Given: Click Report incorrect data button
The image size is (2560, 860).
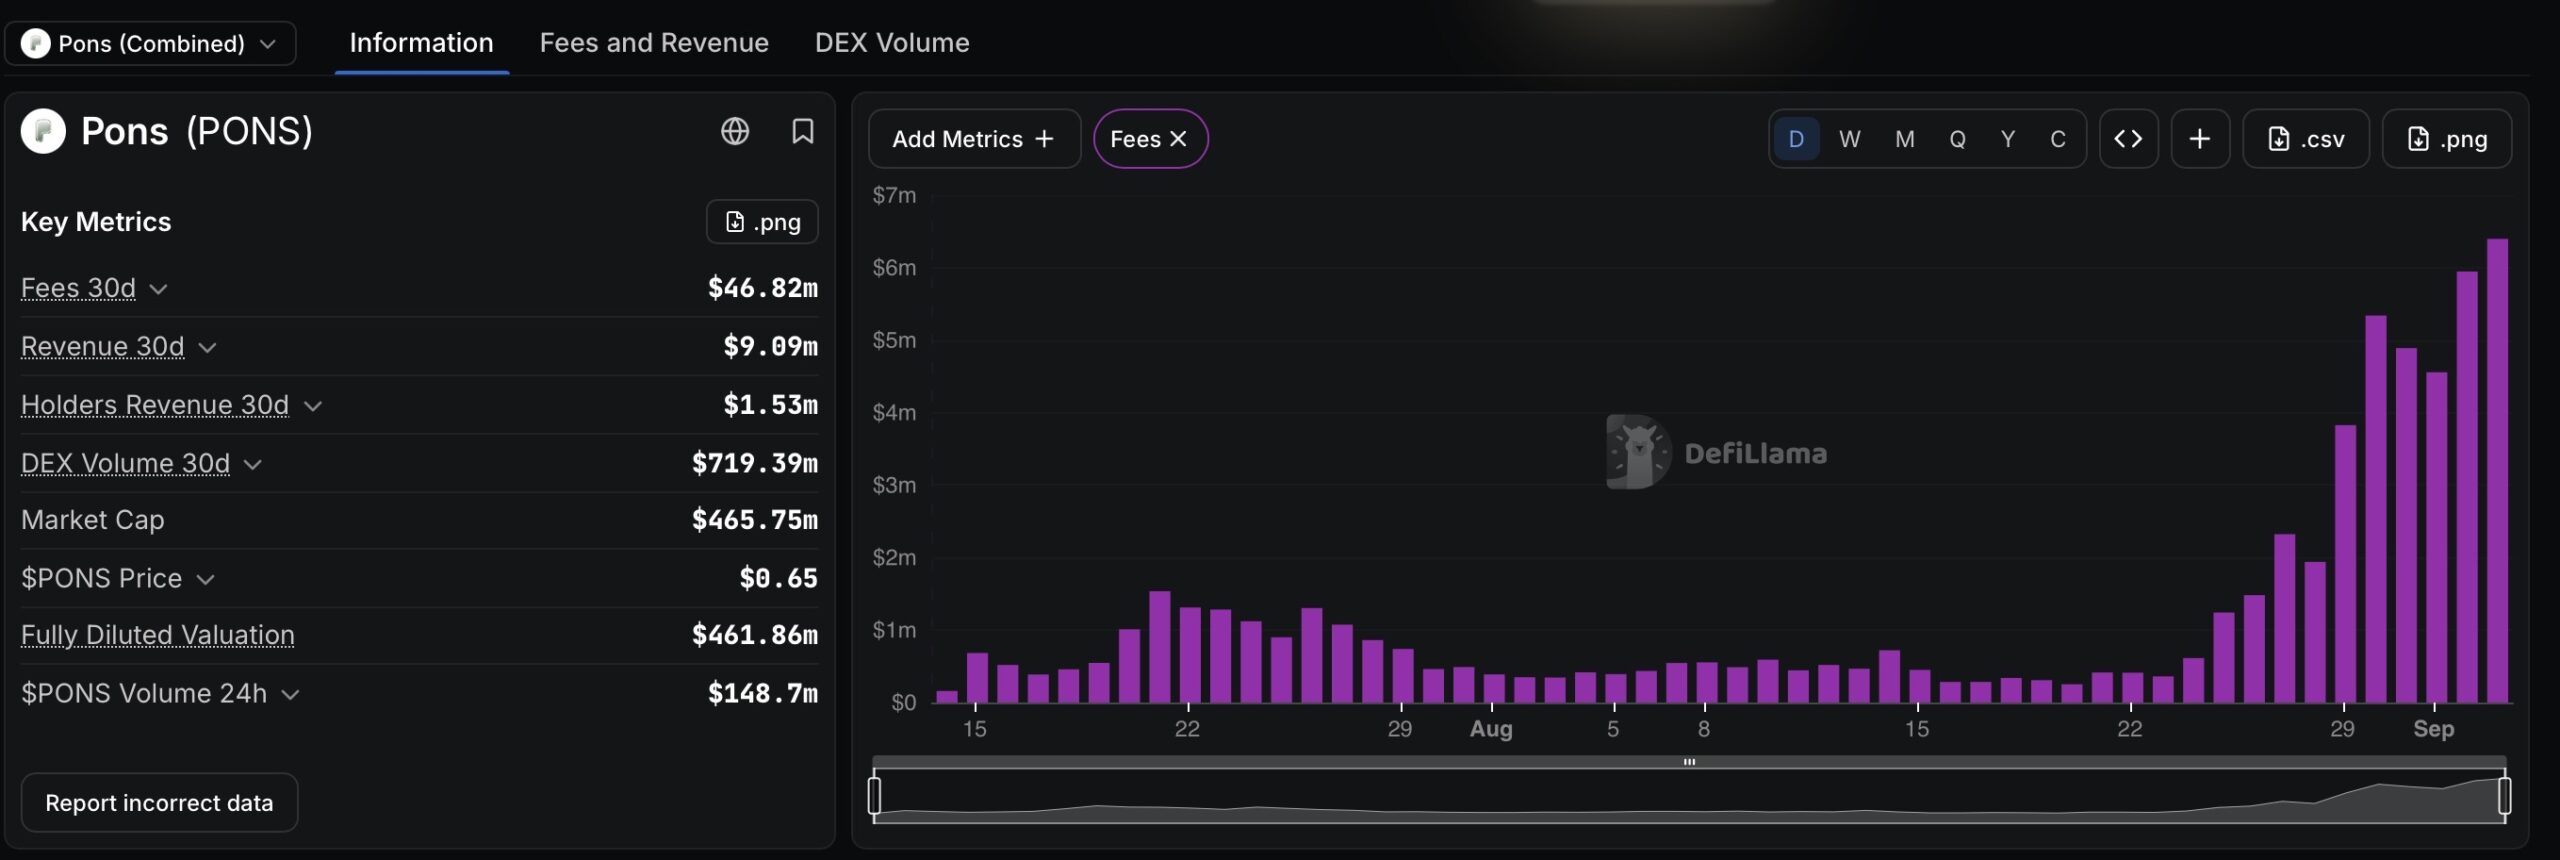Looking at the screenshot, I should click(159, 803).
